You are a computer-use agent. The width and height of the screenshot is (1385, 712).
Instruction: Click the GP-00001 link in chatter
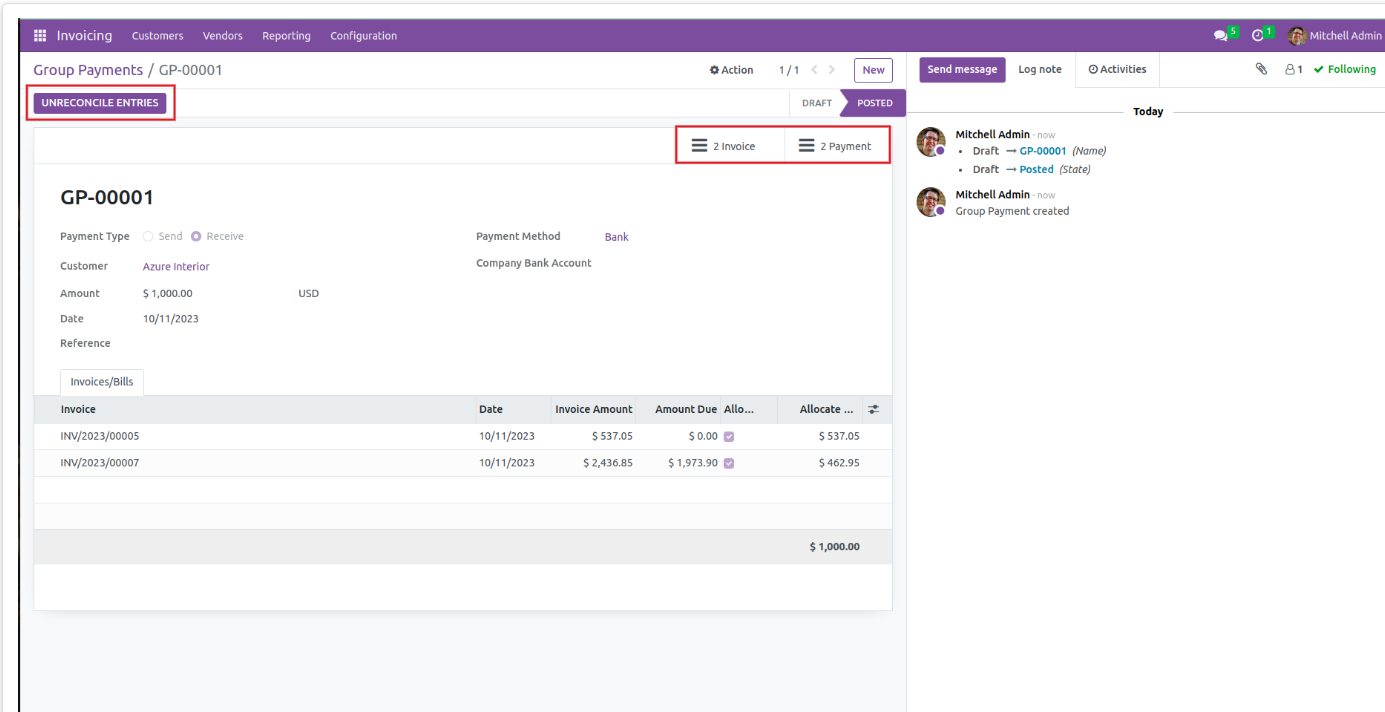(x=1043, y=151)
